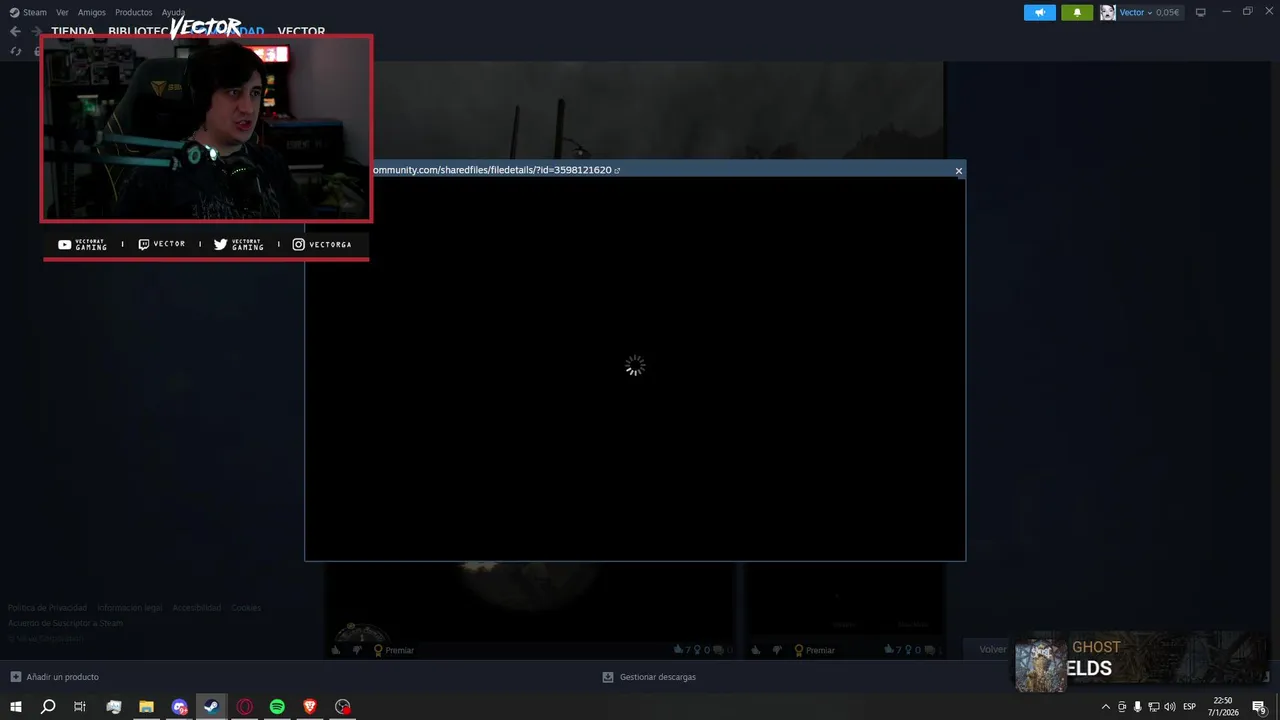The image size is (1280, 720).
Task: Open Task View on taskbar
Action: (80, 707)
